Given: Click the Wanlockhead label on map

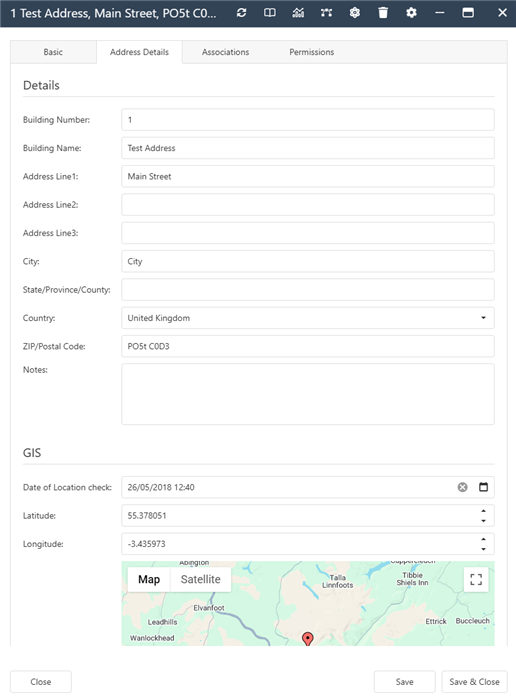Looking at the screenshot, I should tap(152, 638).
